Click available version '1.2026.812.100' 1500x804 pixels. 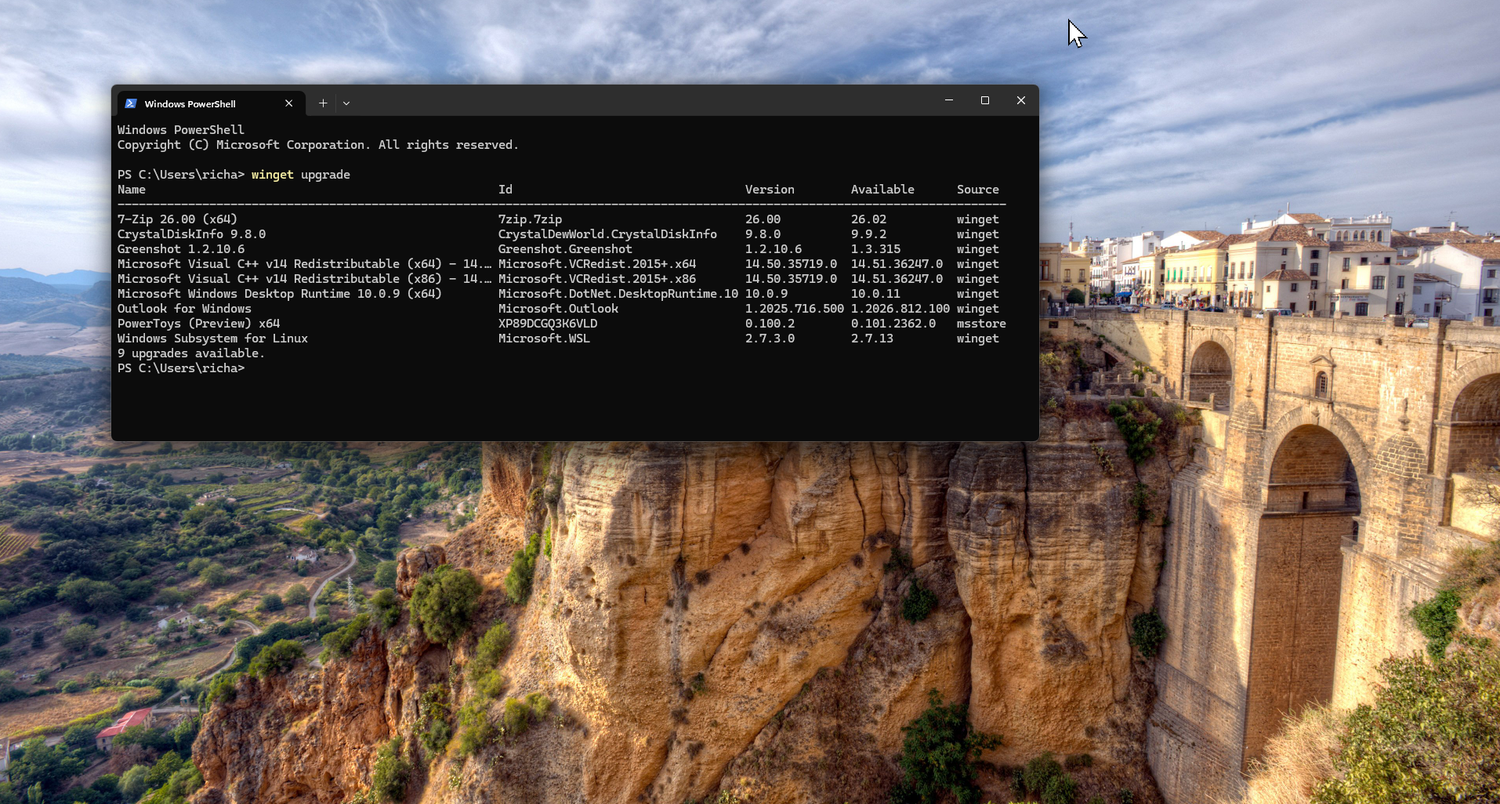(x=901, y=309)
